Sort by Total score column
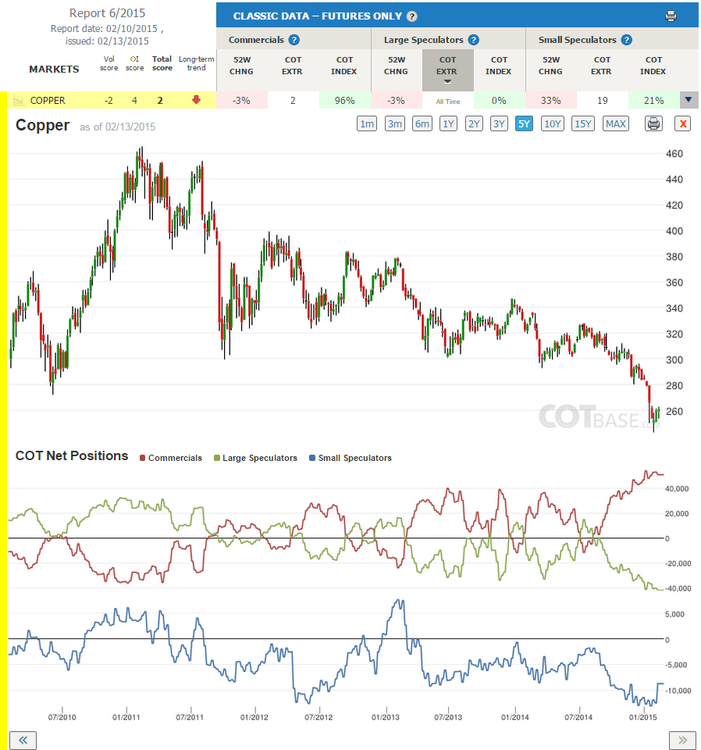 point(162,63)
